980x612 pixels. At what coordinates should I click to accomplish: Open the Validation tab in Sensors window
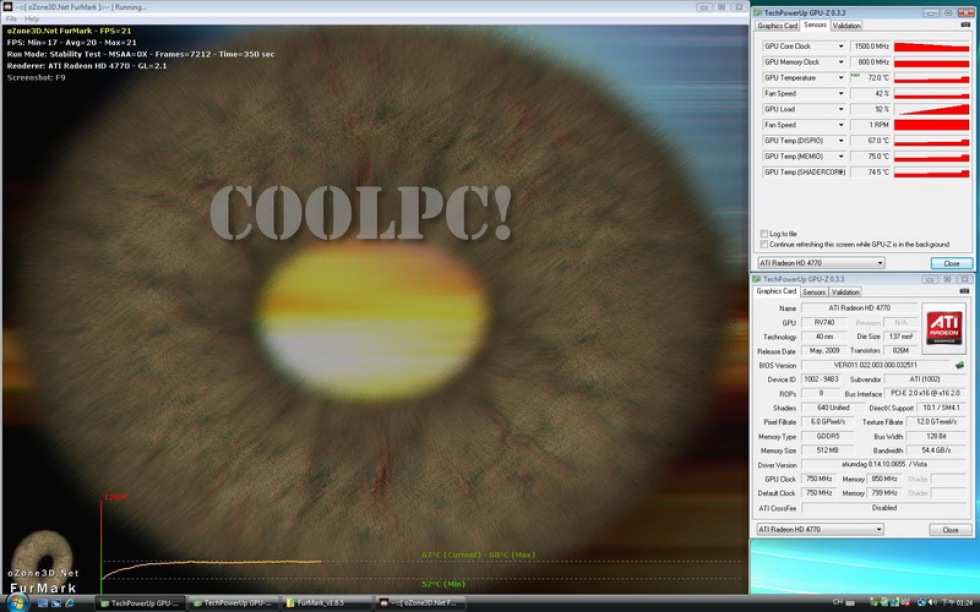point(846,26)
